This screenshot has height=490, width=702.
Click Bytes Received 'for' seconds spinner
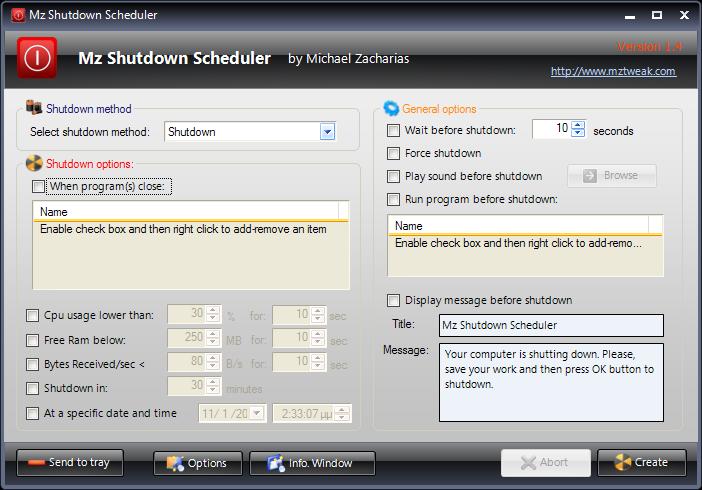click(318, 362)
